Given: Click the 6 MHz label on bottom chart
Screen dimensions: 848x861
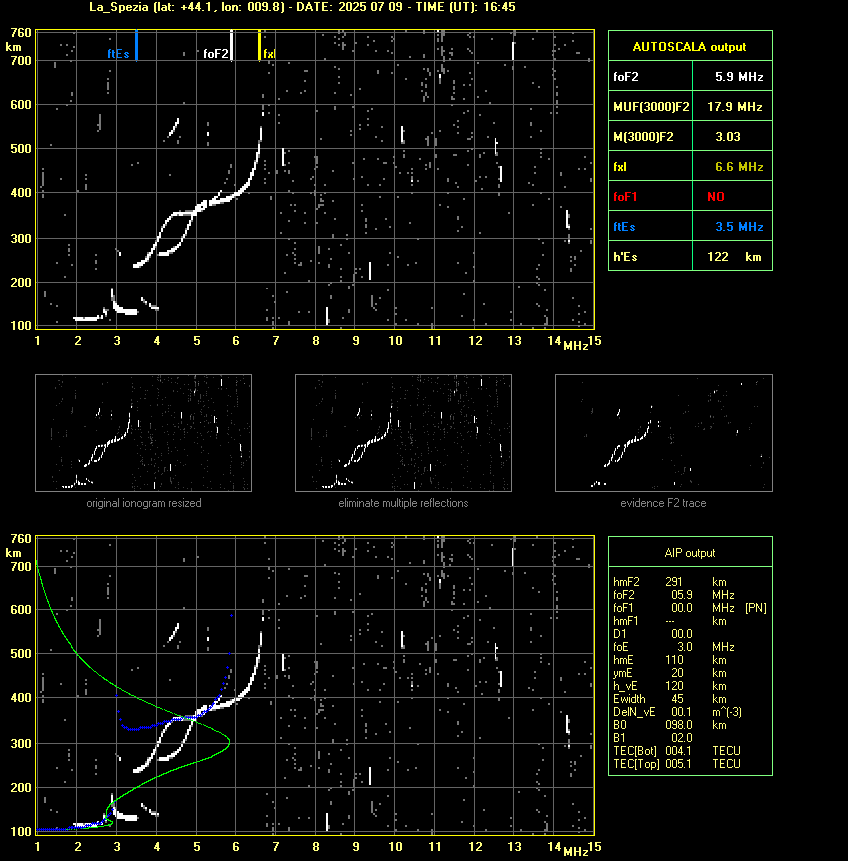Looking at the screenshot, I should pyautogui.click(x=236, y=847).
